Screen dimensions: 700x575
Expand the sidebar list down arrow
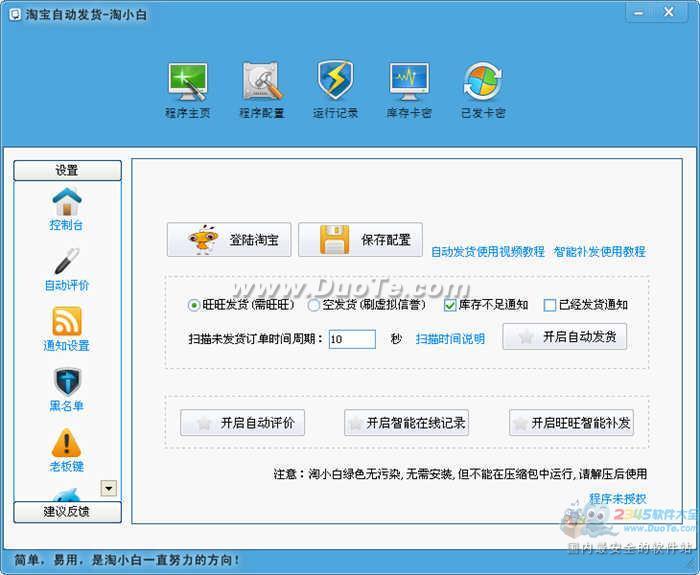pos(109,488)
